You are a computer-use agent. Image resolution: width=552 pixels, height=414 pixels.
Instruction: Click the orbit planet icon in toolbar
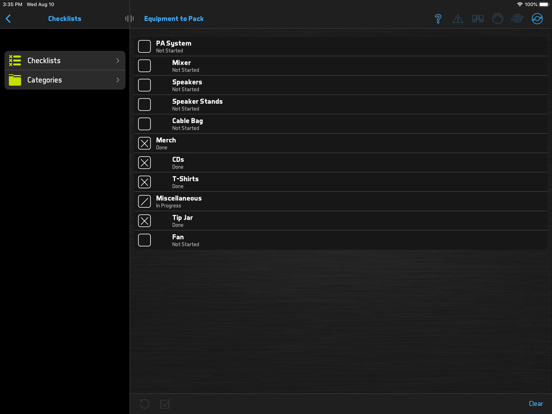(517, 19)
